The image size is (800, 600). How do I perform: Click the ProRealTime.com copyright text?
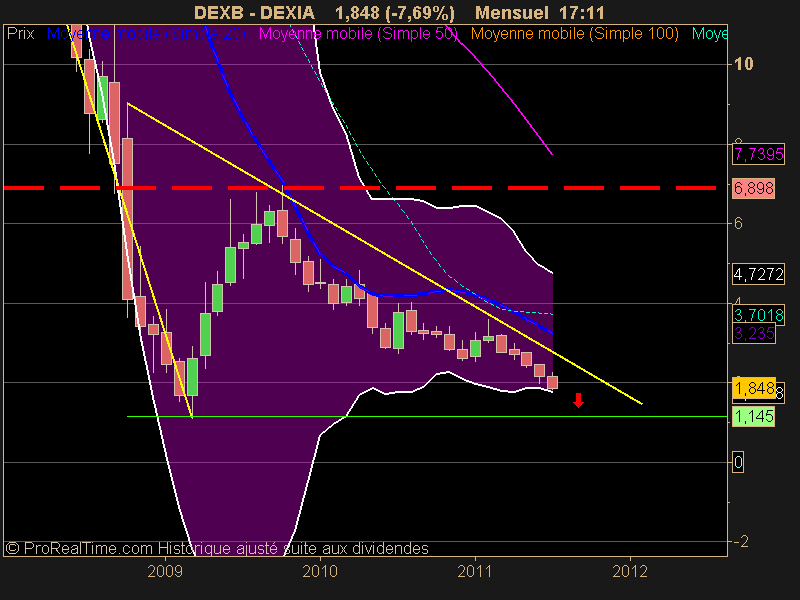[x=217, y=548]
